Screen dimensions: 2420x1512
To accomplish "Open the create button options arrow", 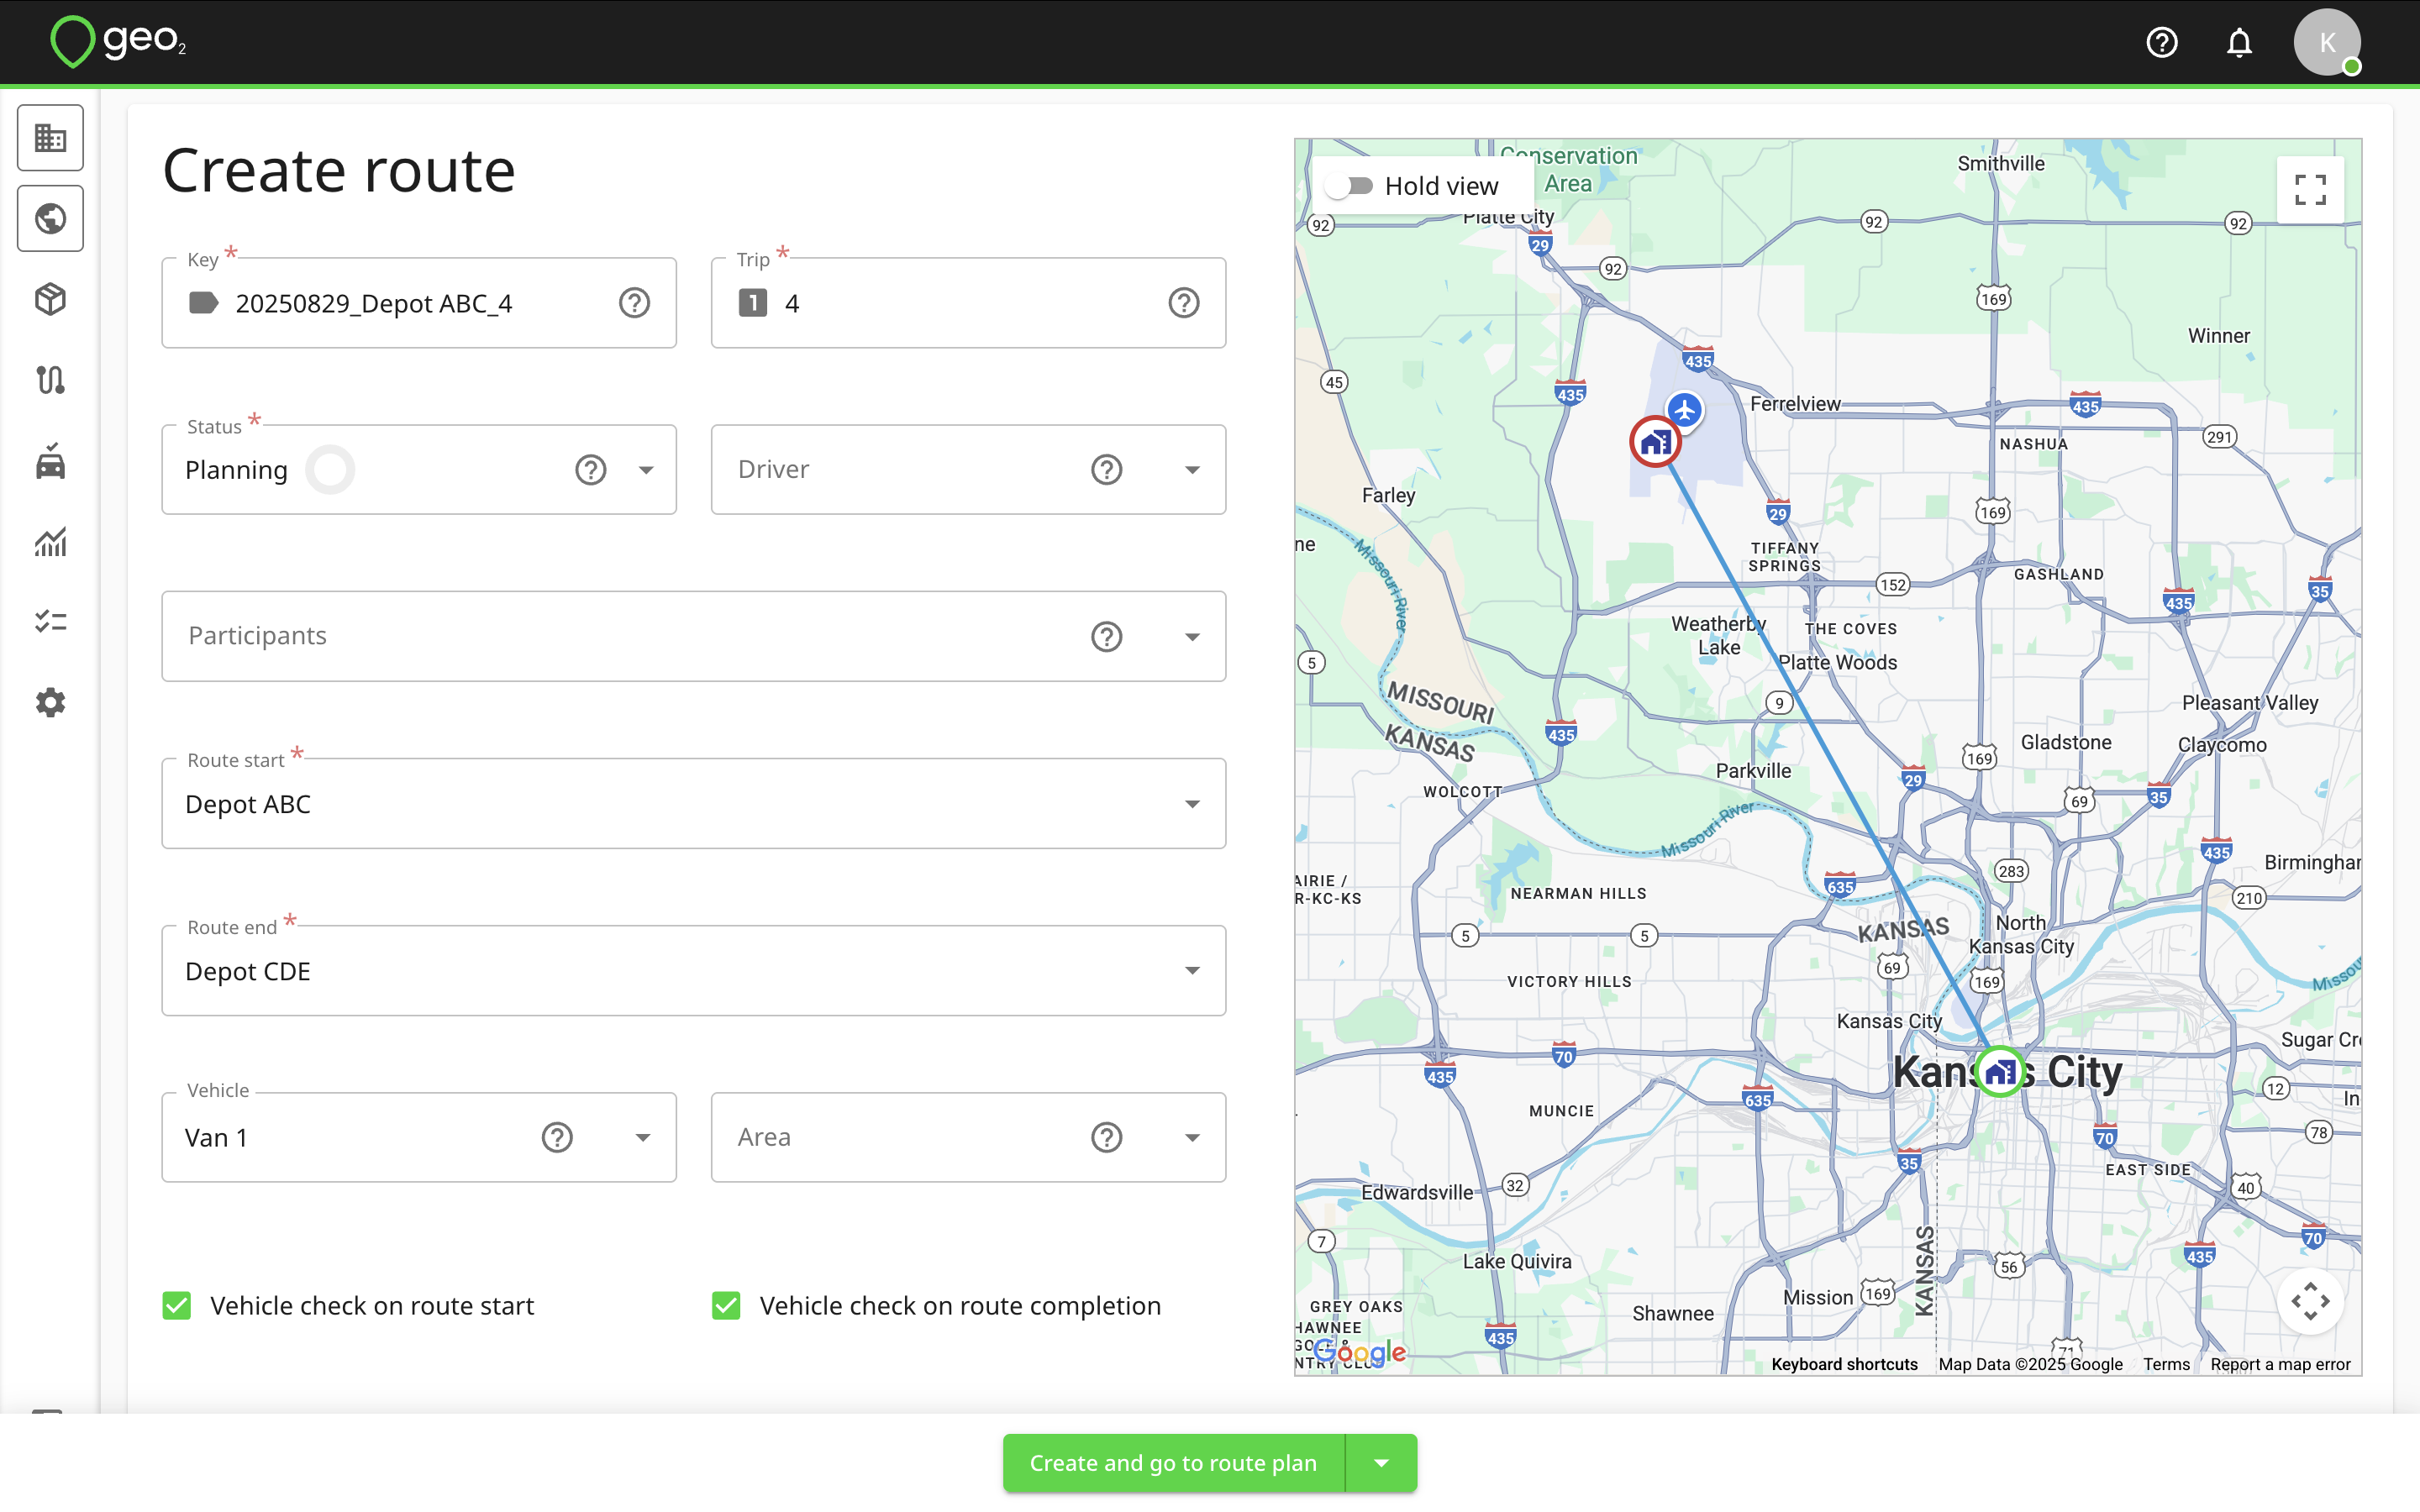I will coord(1382,1463).
